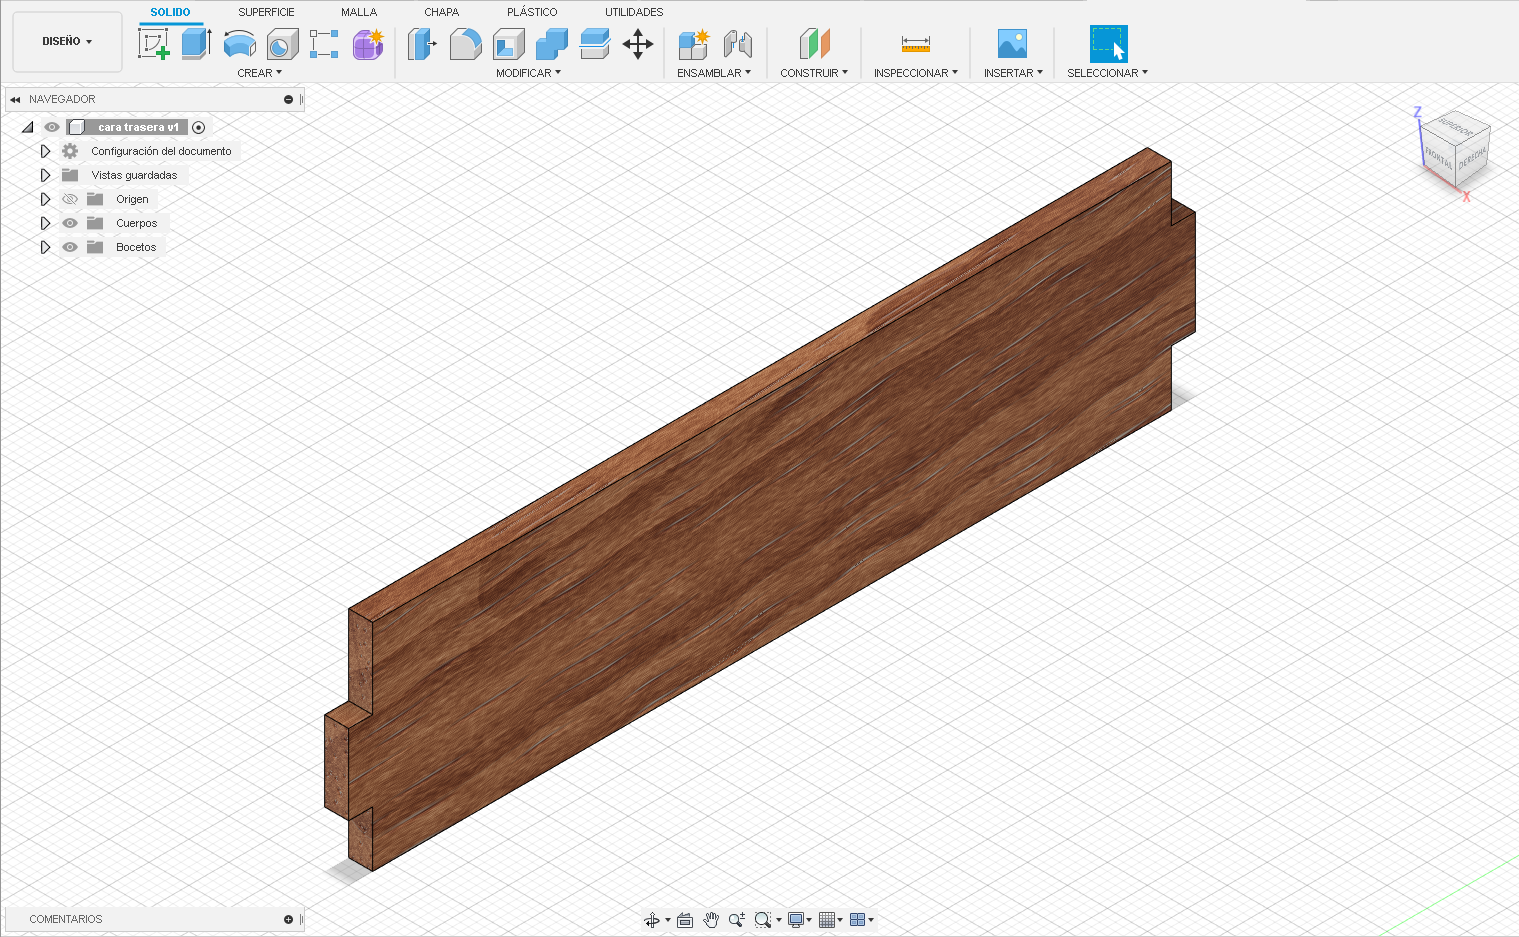Click the Zoom Window (fit) icon
This screenshot has width=1519, height=937.
point(763,920)
